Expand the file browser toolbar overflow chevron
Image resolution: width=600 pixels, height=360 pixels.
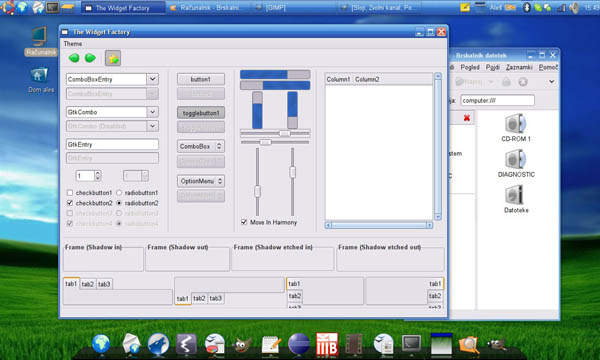pyautogui.click(x=551, y=81)
